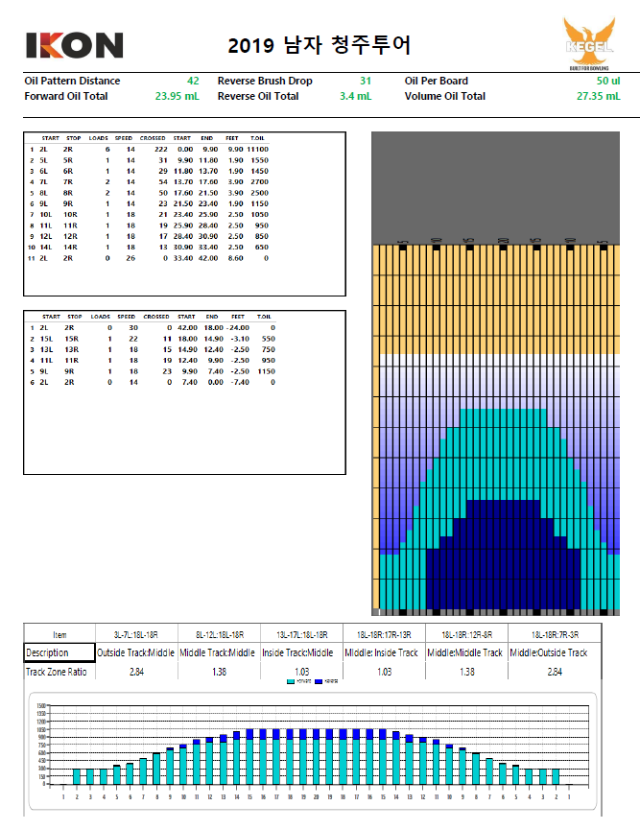Select the 15L start board in reverse table
This screenshot has width=640, height=829.
tap(46, 338)
